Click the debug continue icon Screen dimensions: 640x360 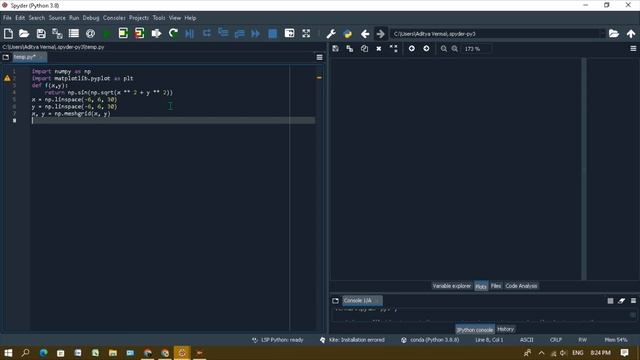click(x=256, y=33)
